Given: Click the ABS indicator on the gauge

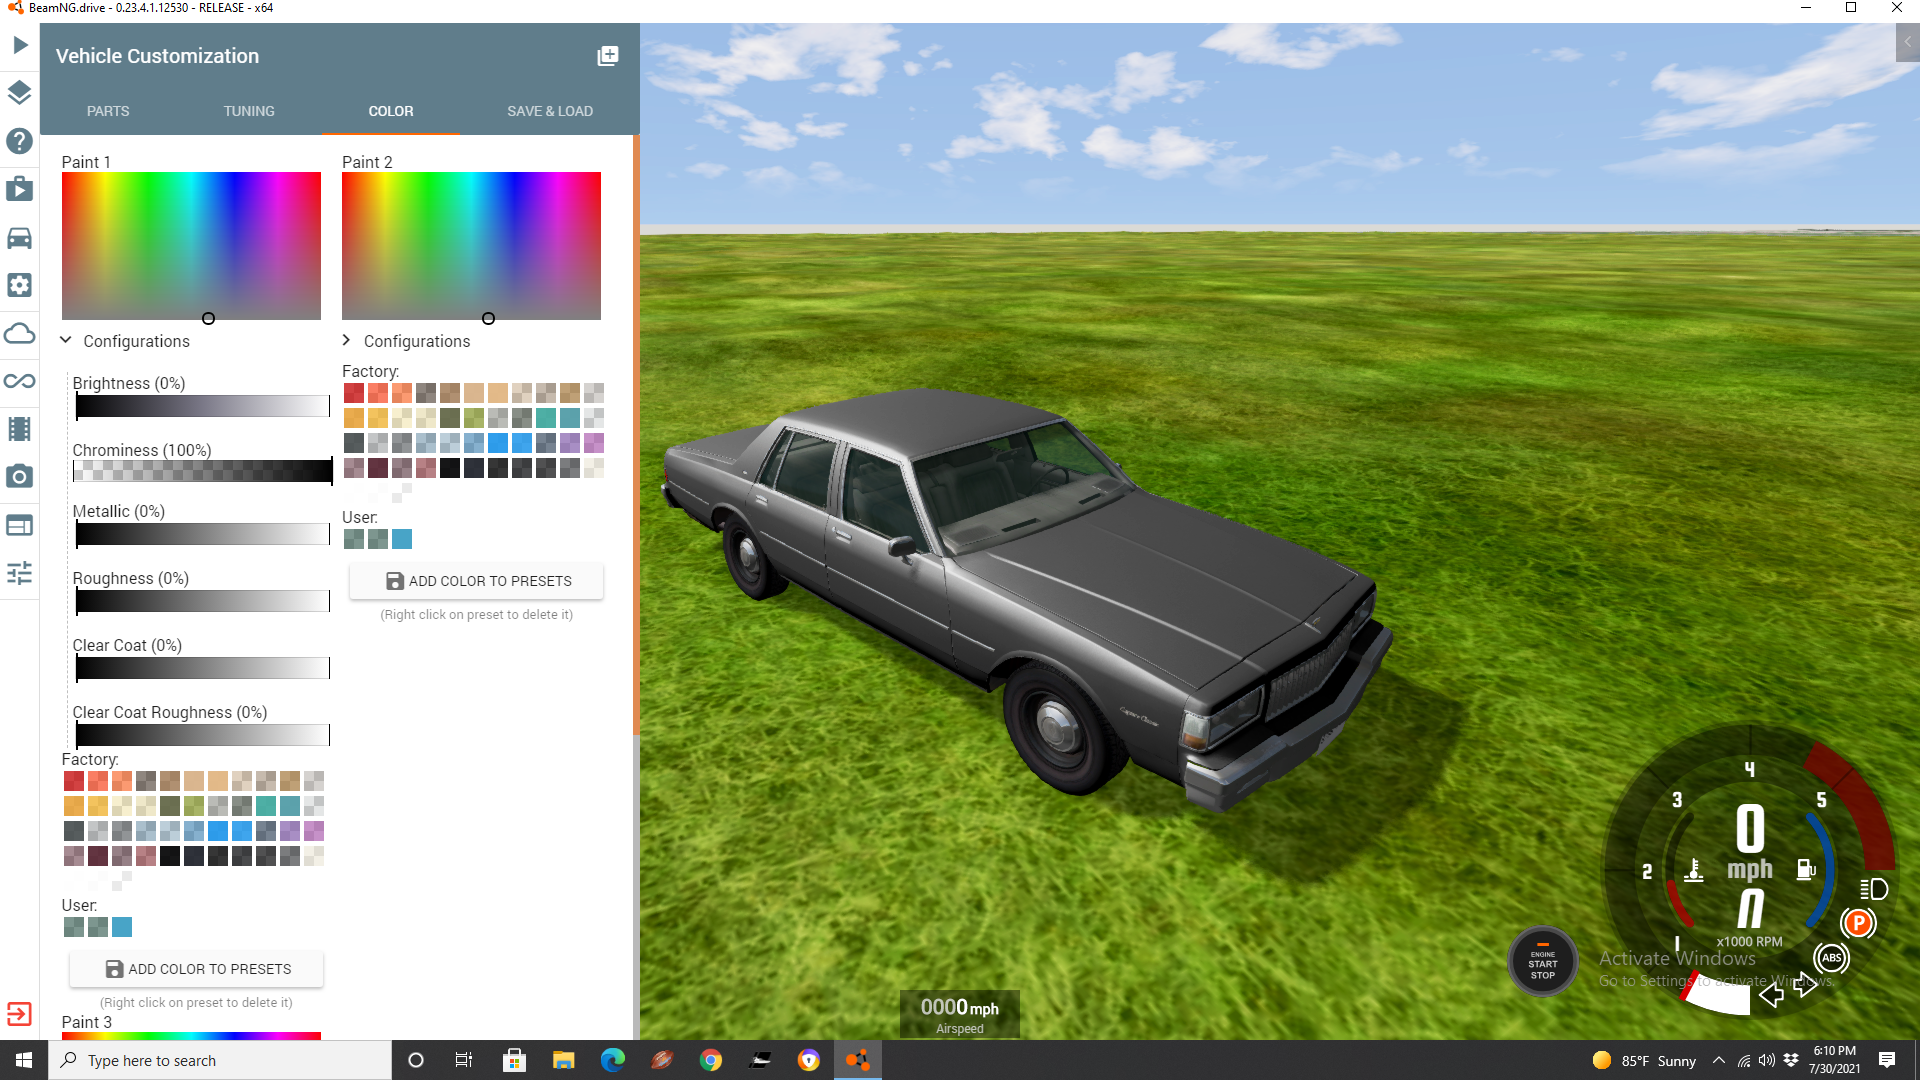Looking at the screenshot, I should click(x=1832, y=958).
